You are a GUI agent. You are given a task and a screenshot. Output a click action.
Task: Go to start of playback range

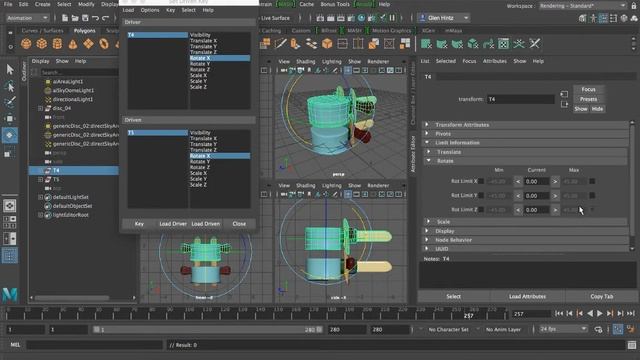(x=559, y=313)
